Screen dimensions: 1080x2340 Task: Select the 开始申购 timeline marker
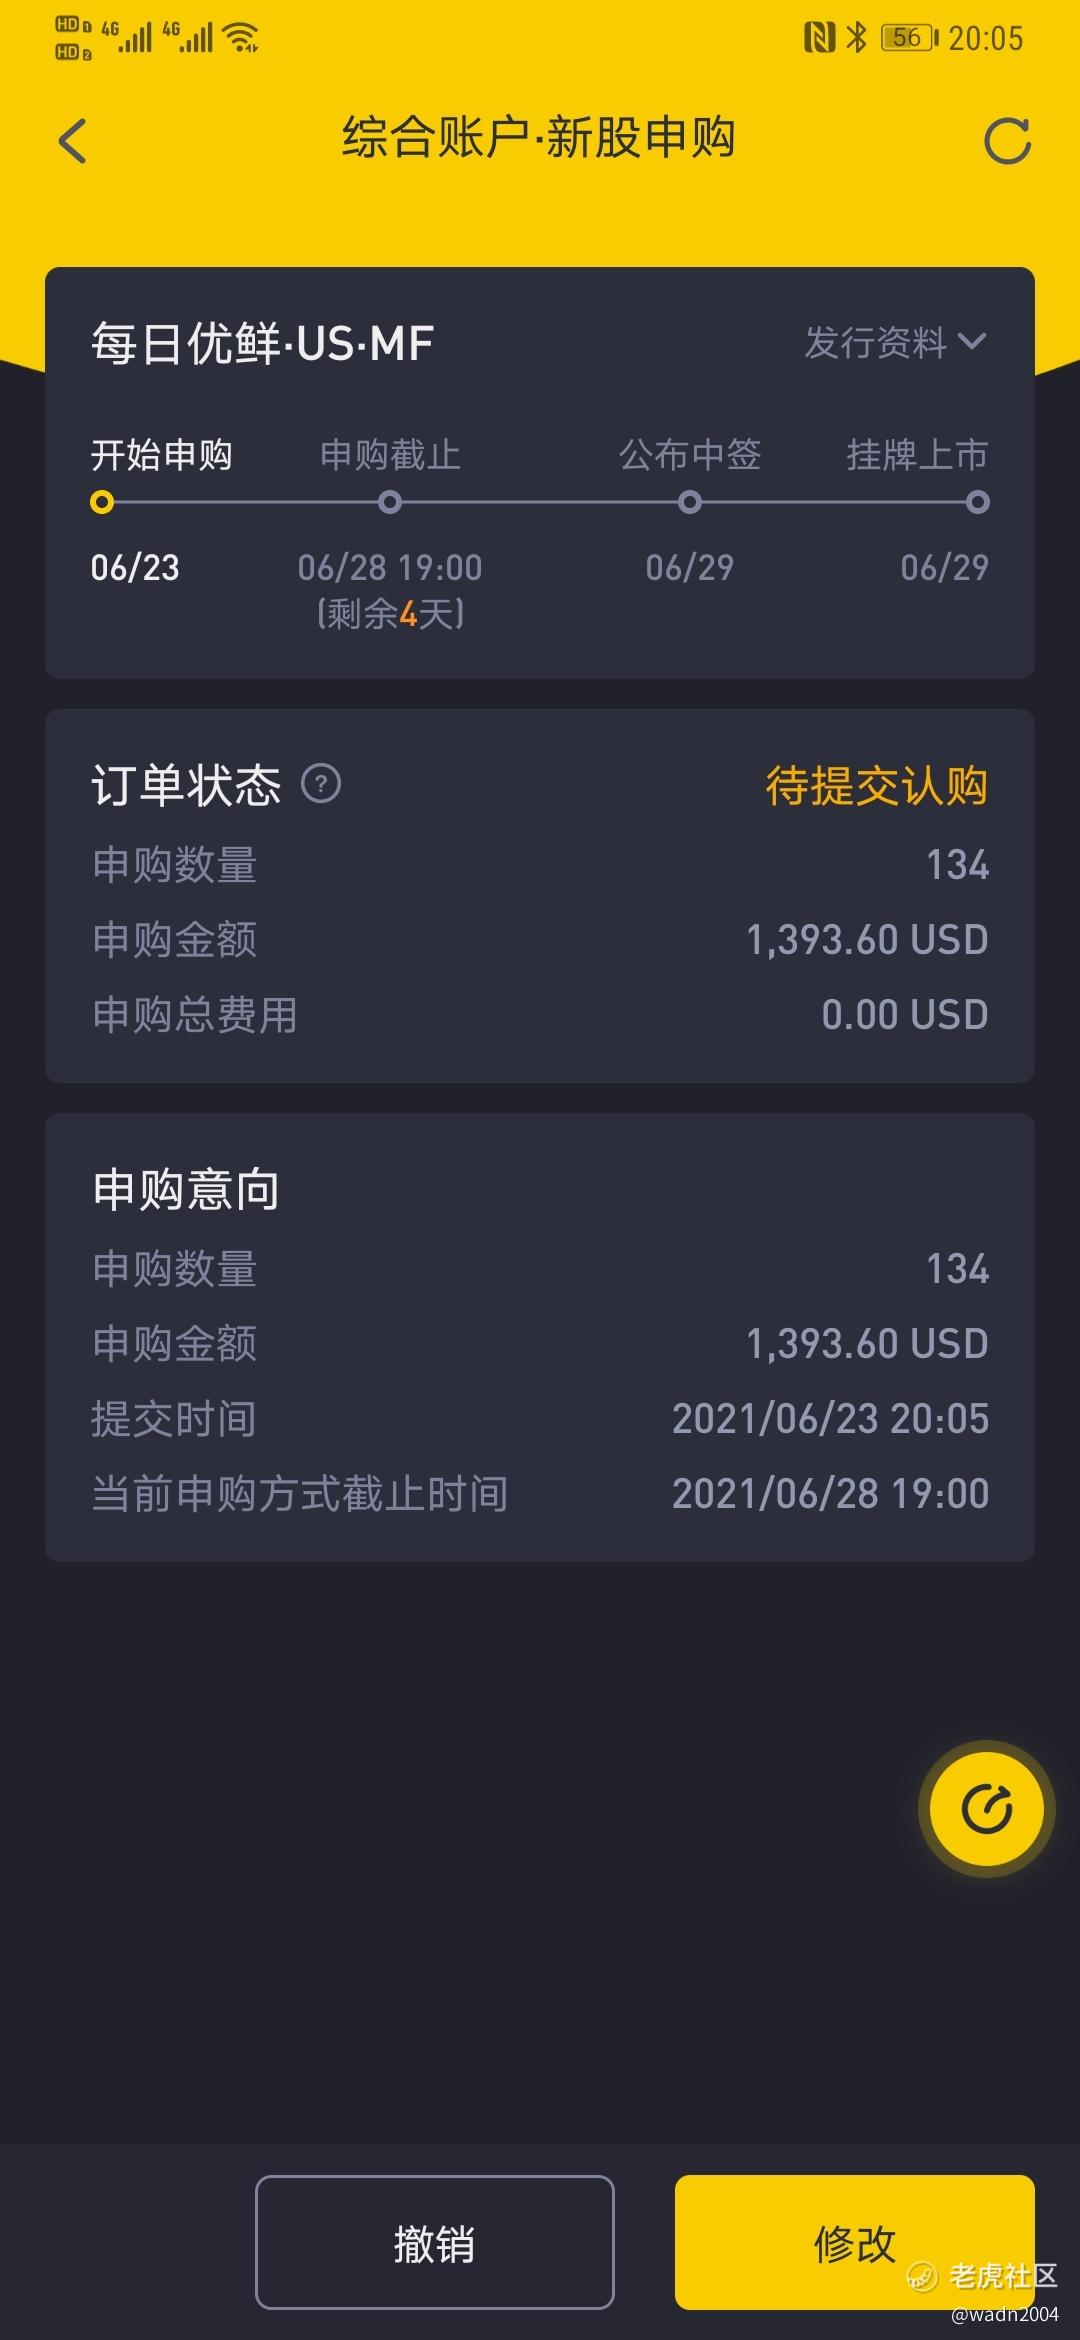coord(102,502)
